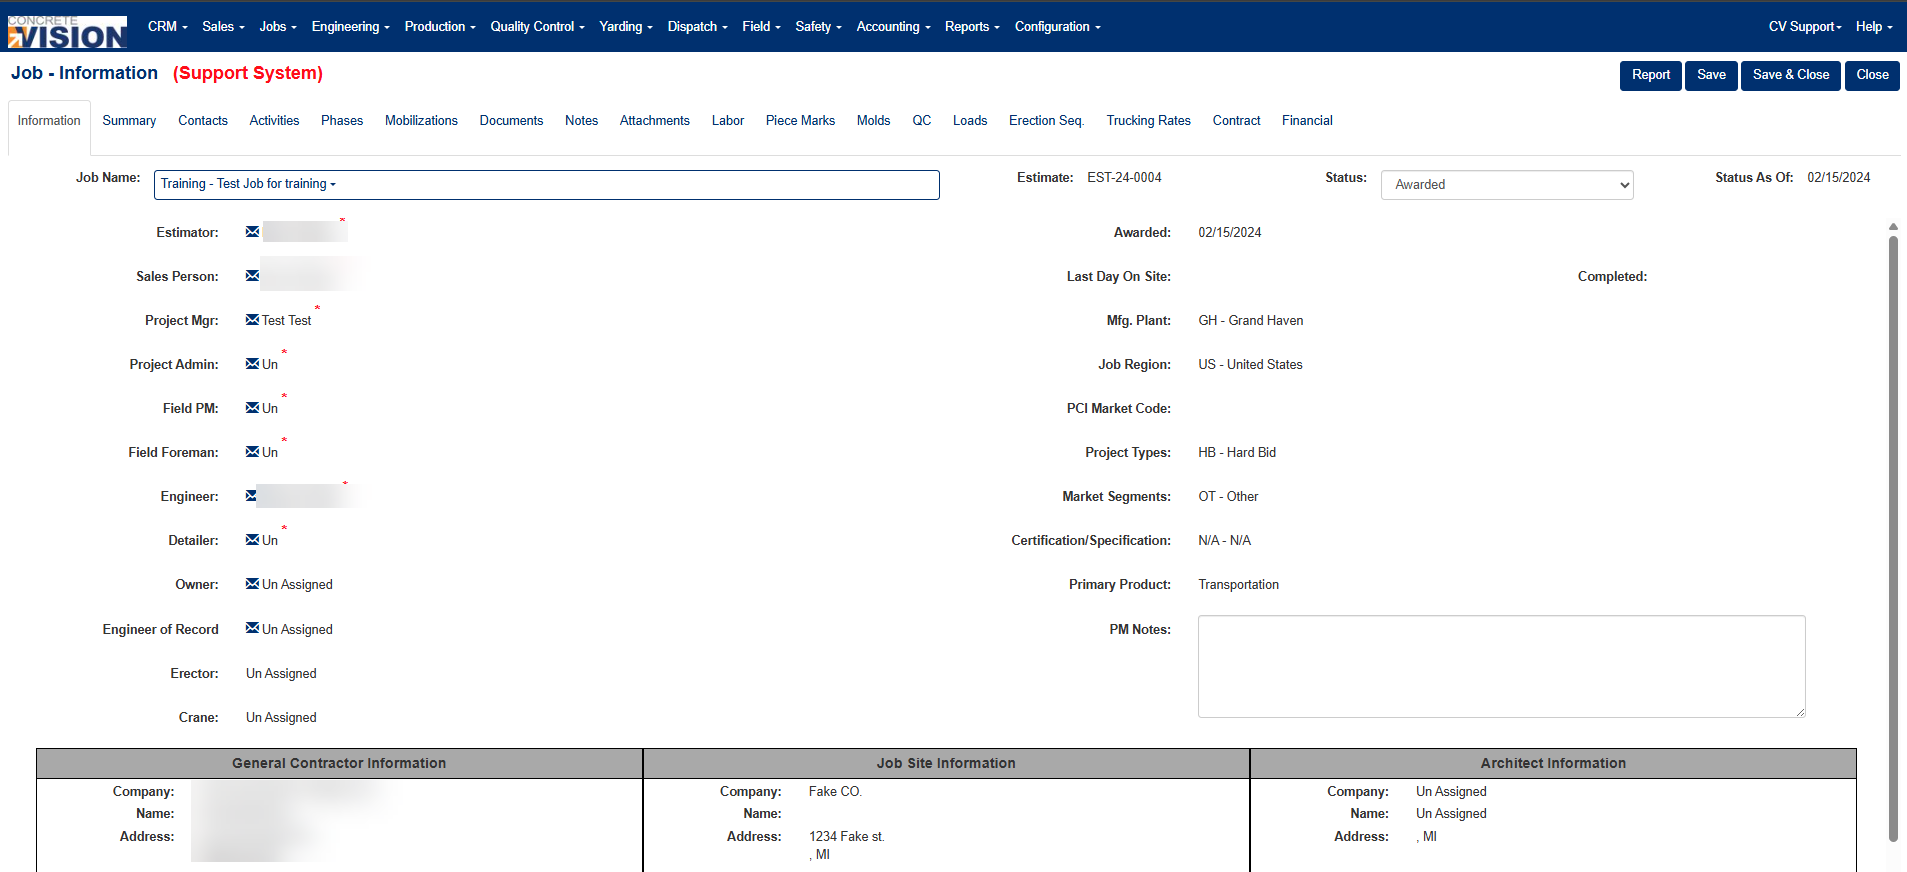The image size is (1907, 872).
Task: Click the Field PM email envelope icon
Action: coord(252,408)
